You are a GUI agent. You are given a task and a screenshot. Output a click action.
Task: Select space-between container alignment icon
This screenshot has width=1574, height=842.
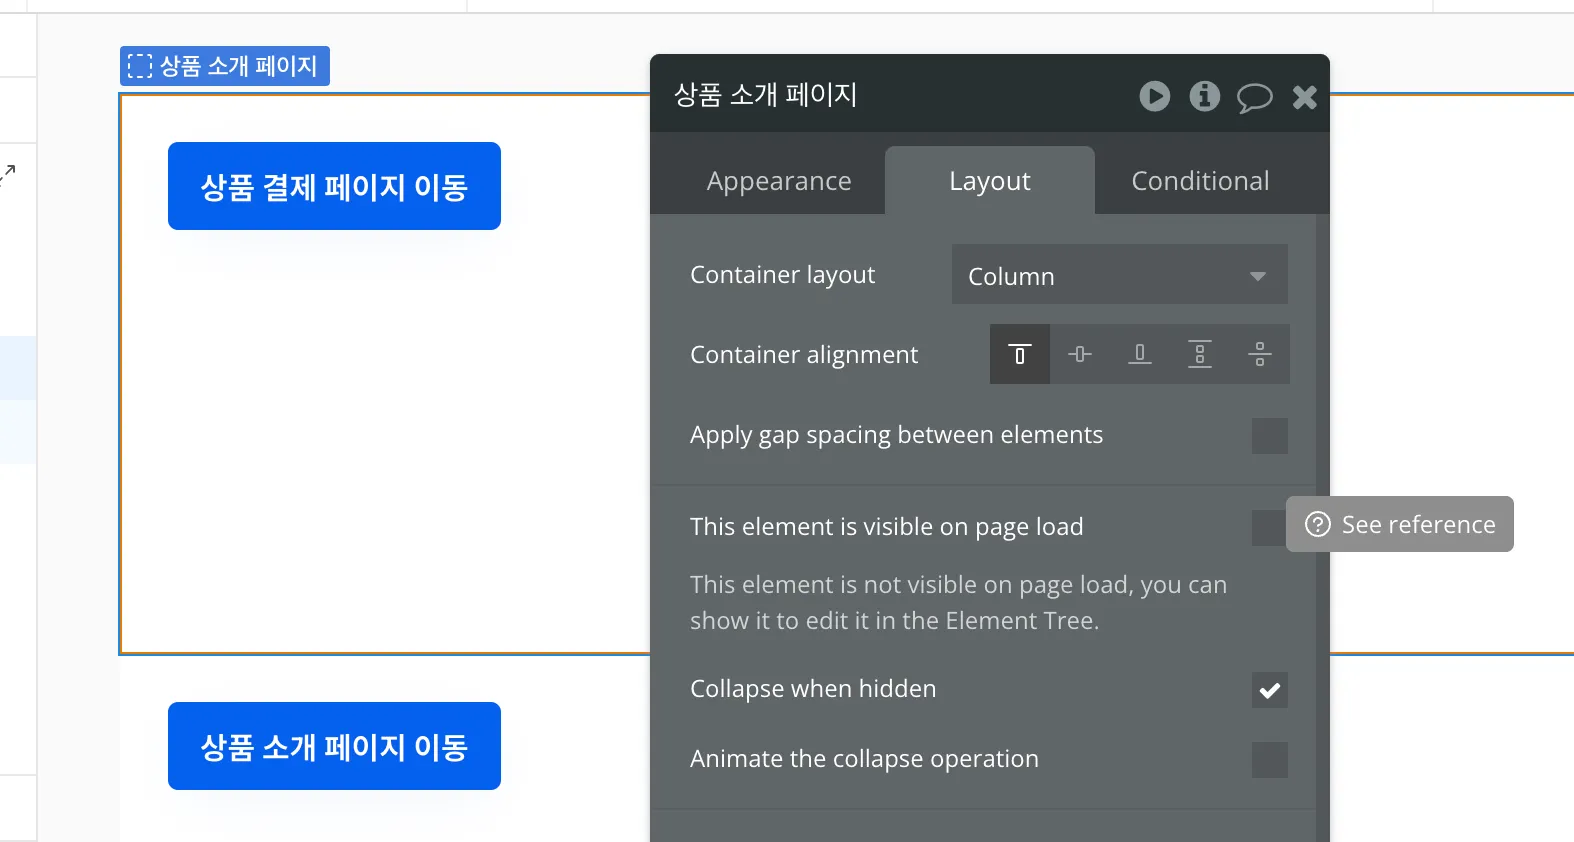pos(1200,354)
